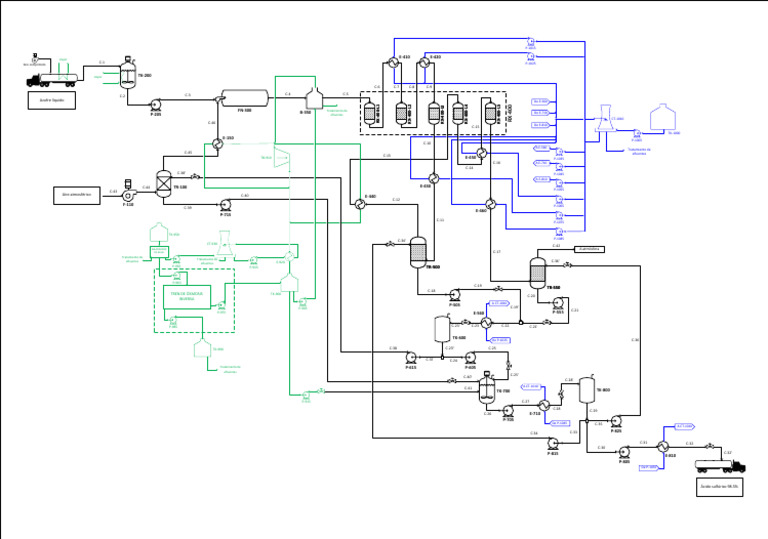Click the pump under the drying tower outlet

click(x=225, y=205)
